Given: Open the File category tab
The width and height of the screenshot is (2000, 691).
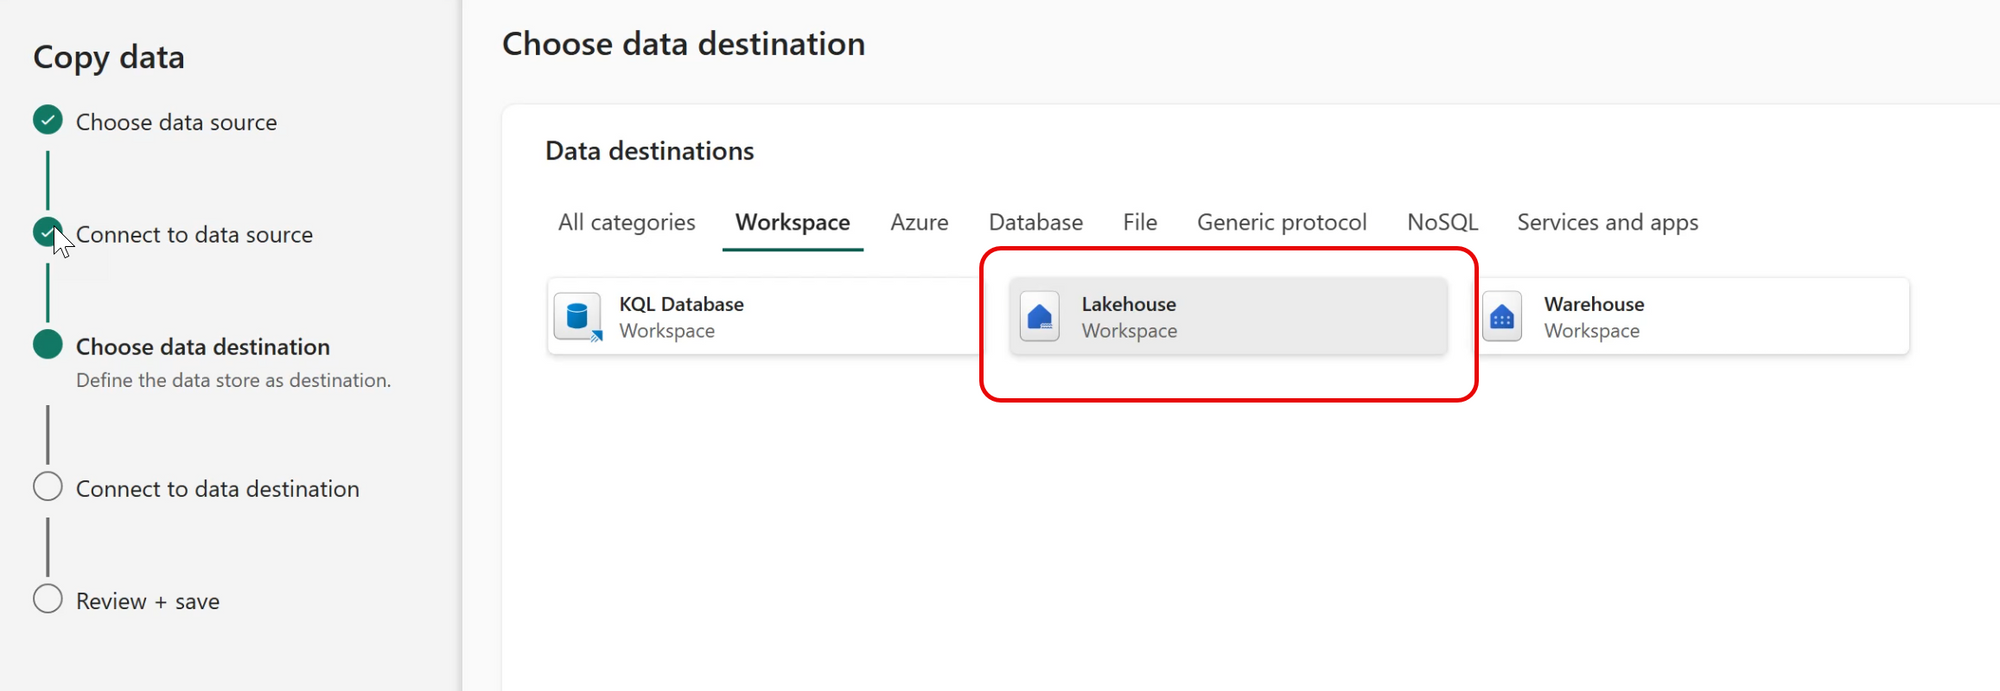Looking at the screenshot, I should 1139,222.
